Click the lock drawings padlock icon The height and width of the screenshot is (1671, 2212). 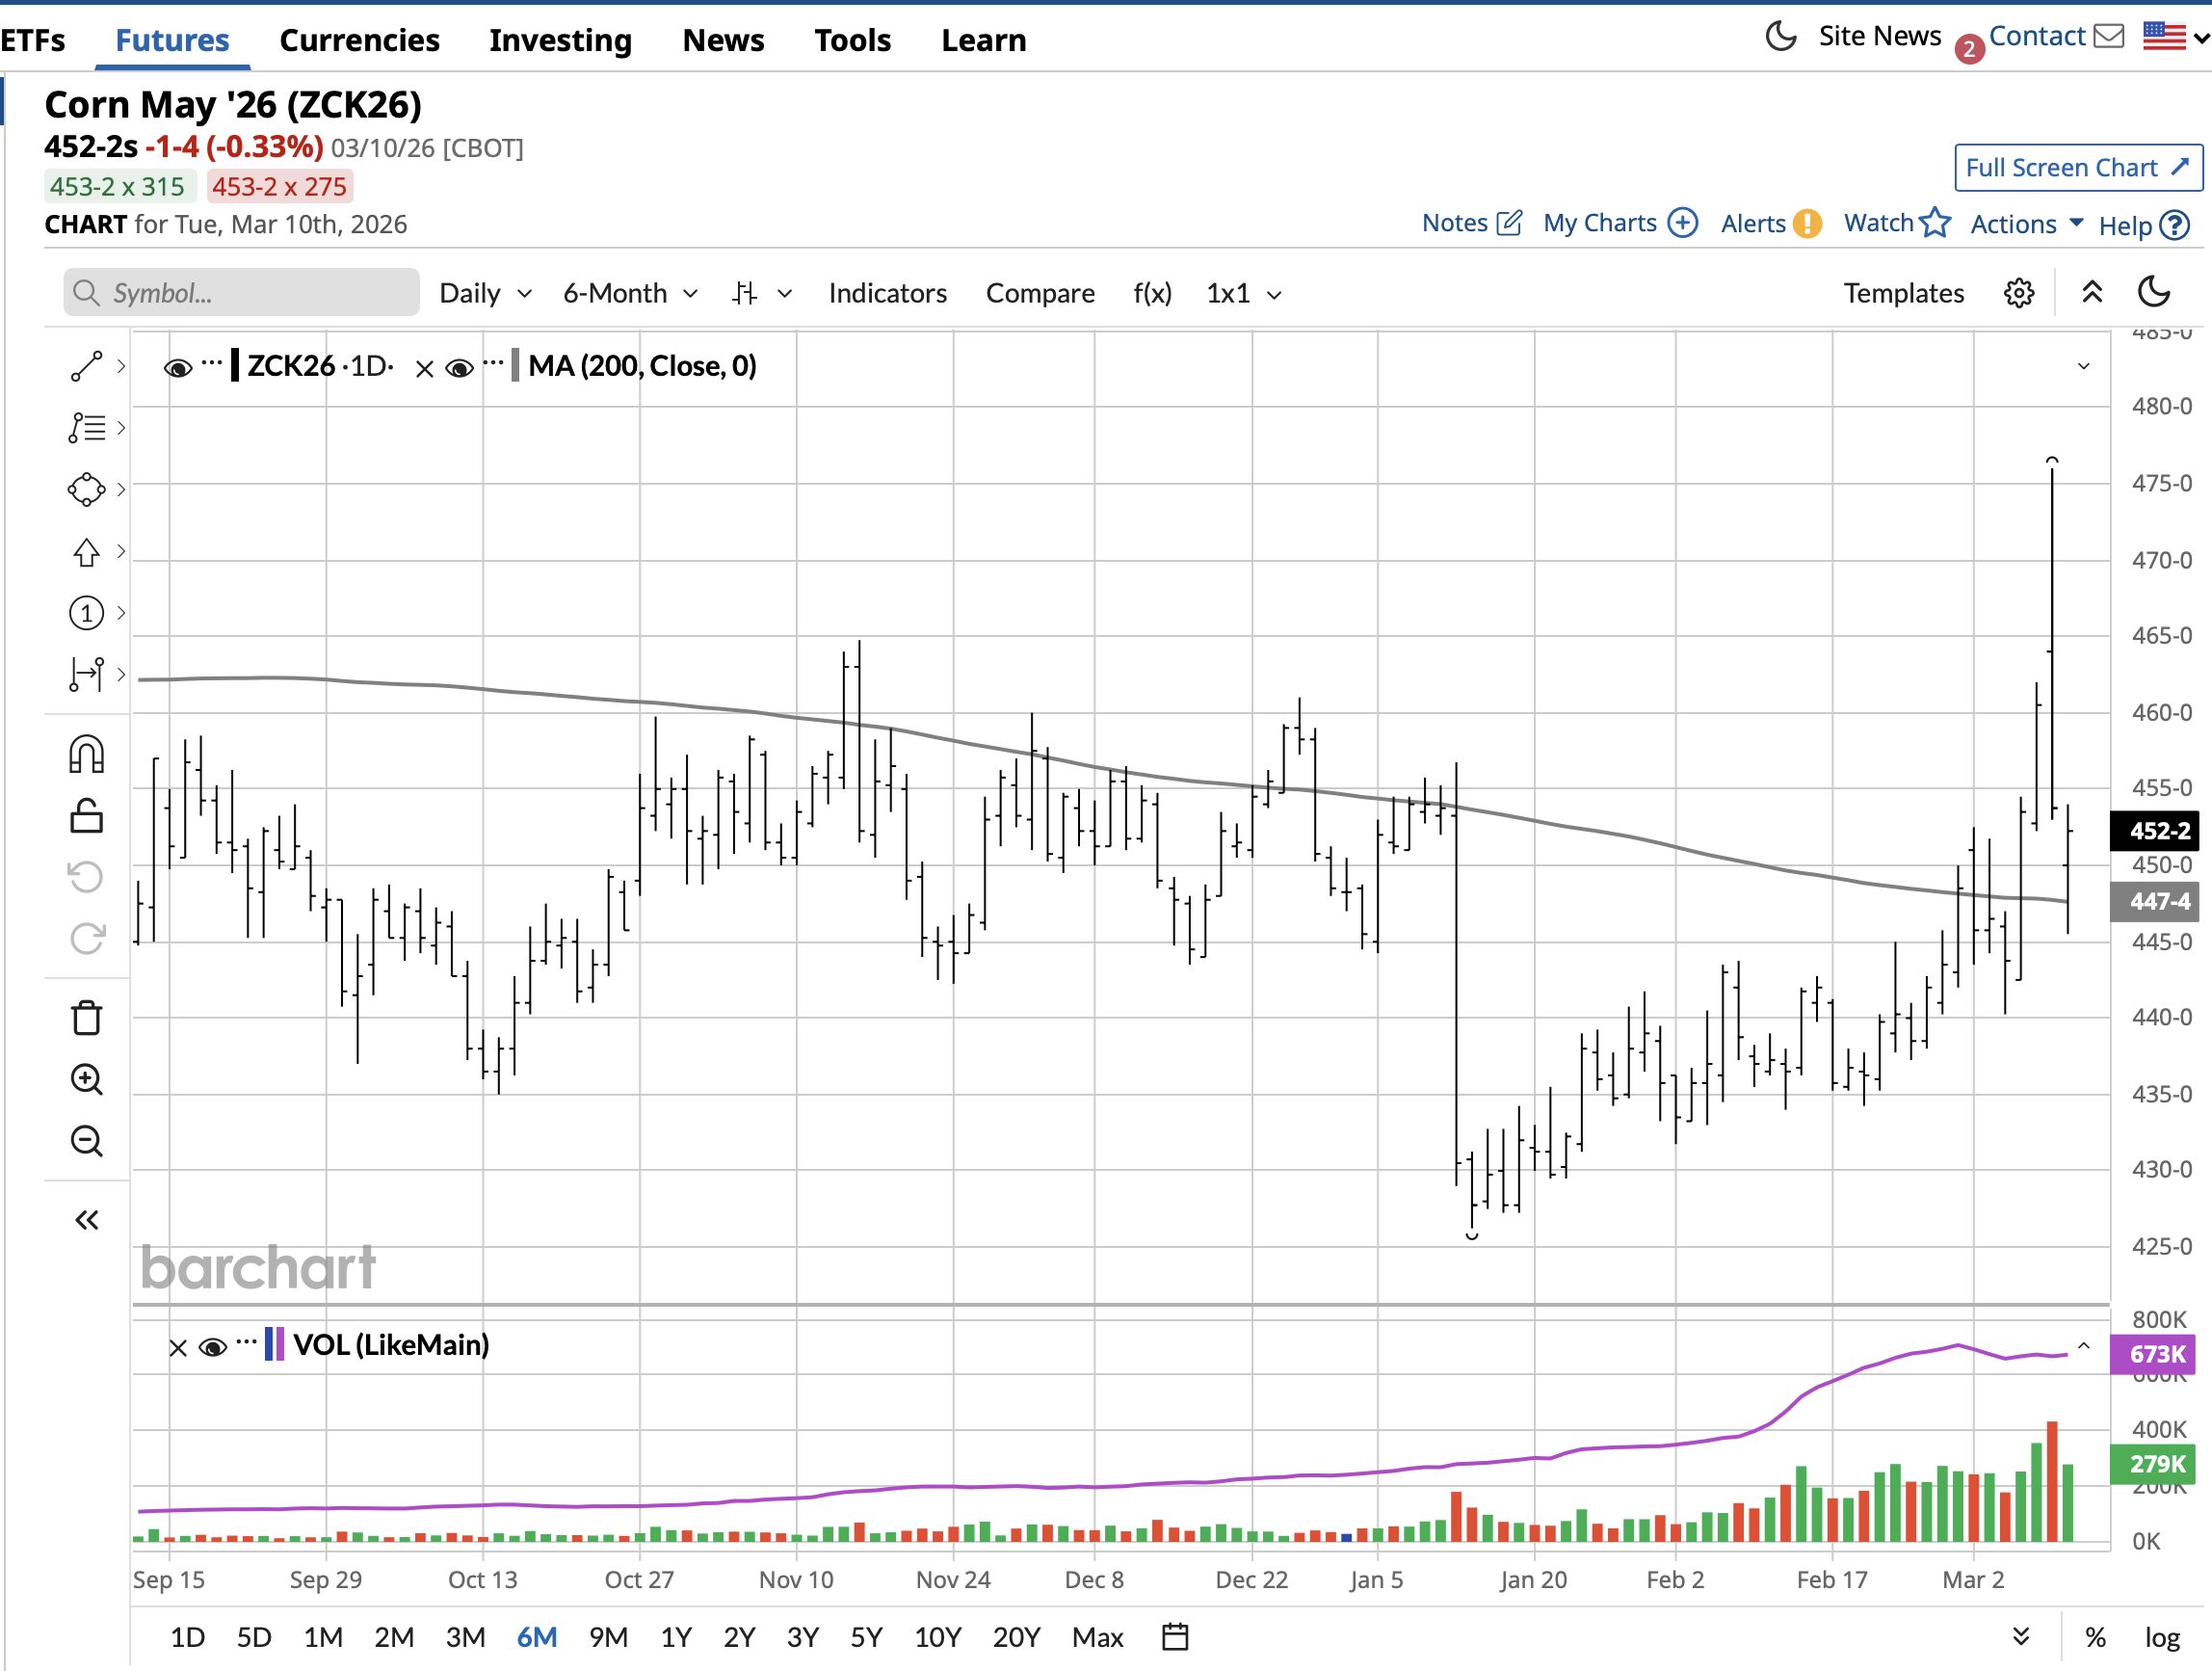point(86,816)
